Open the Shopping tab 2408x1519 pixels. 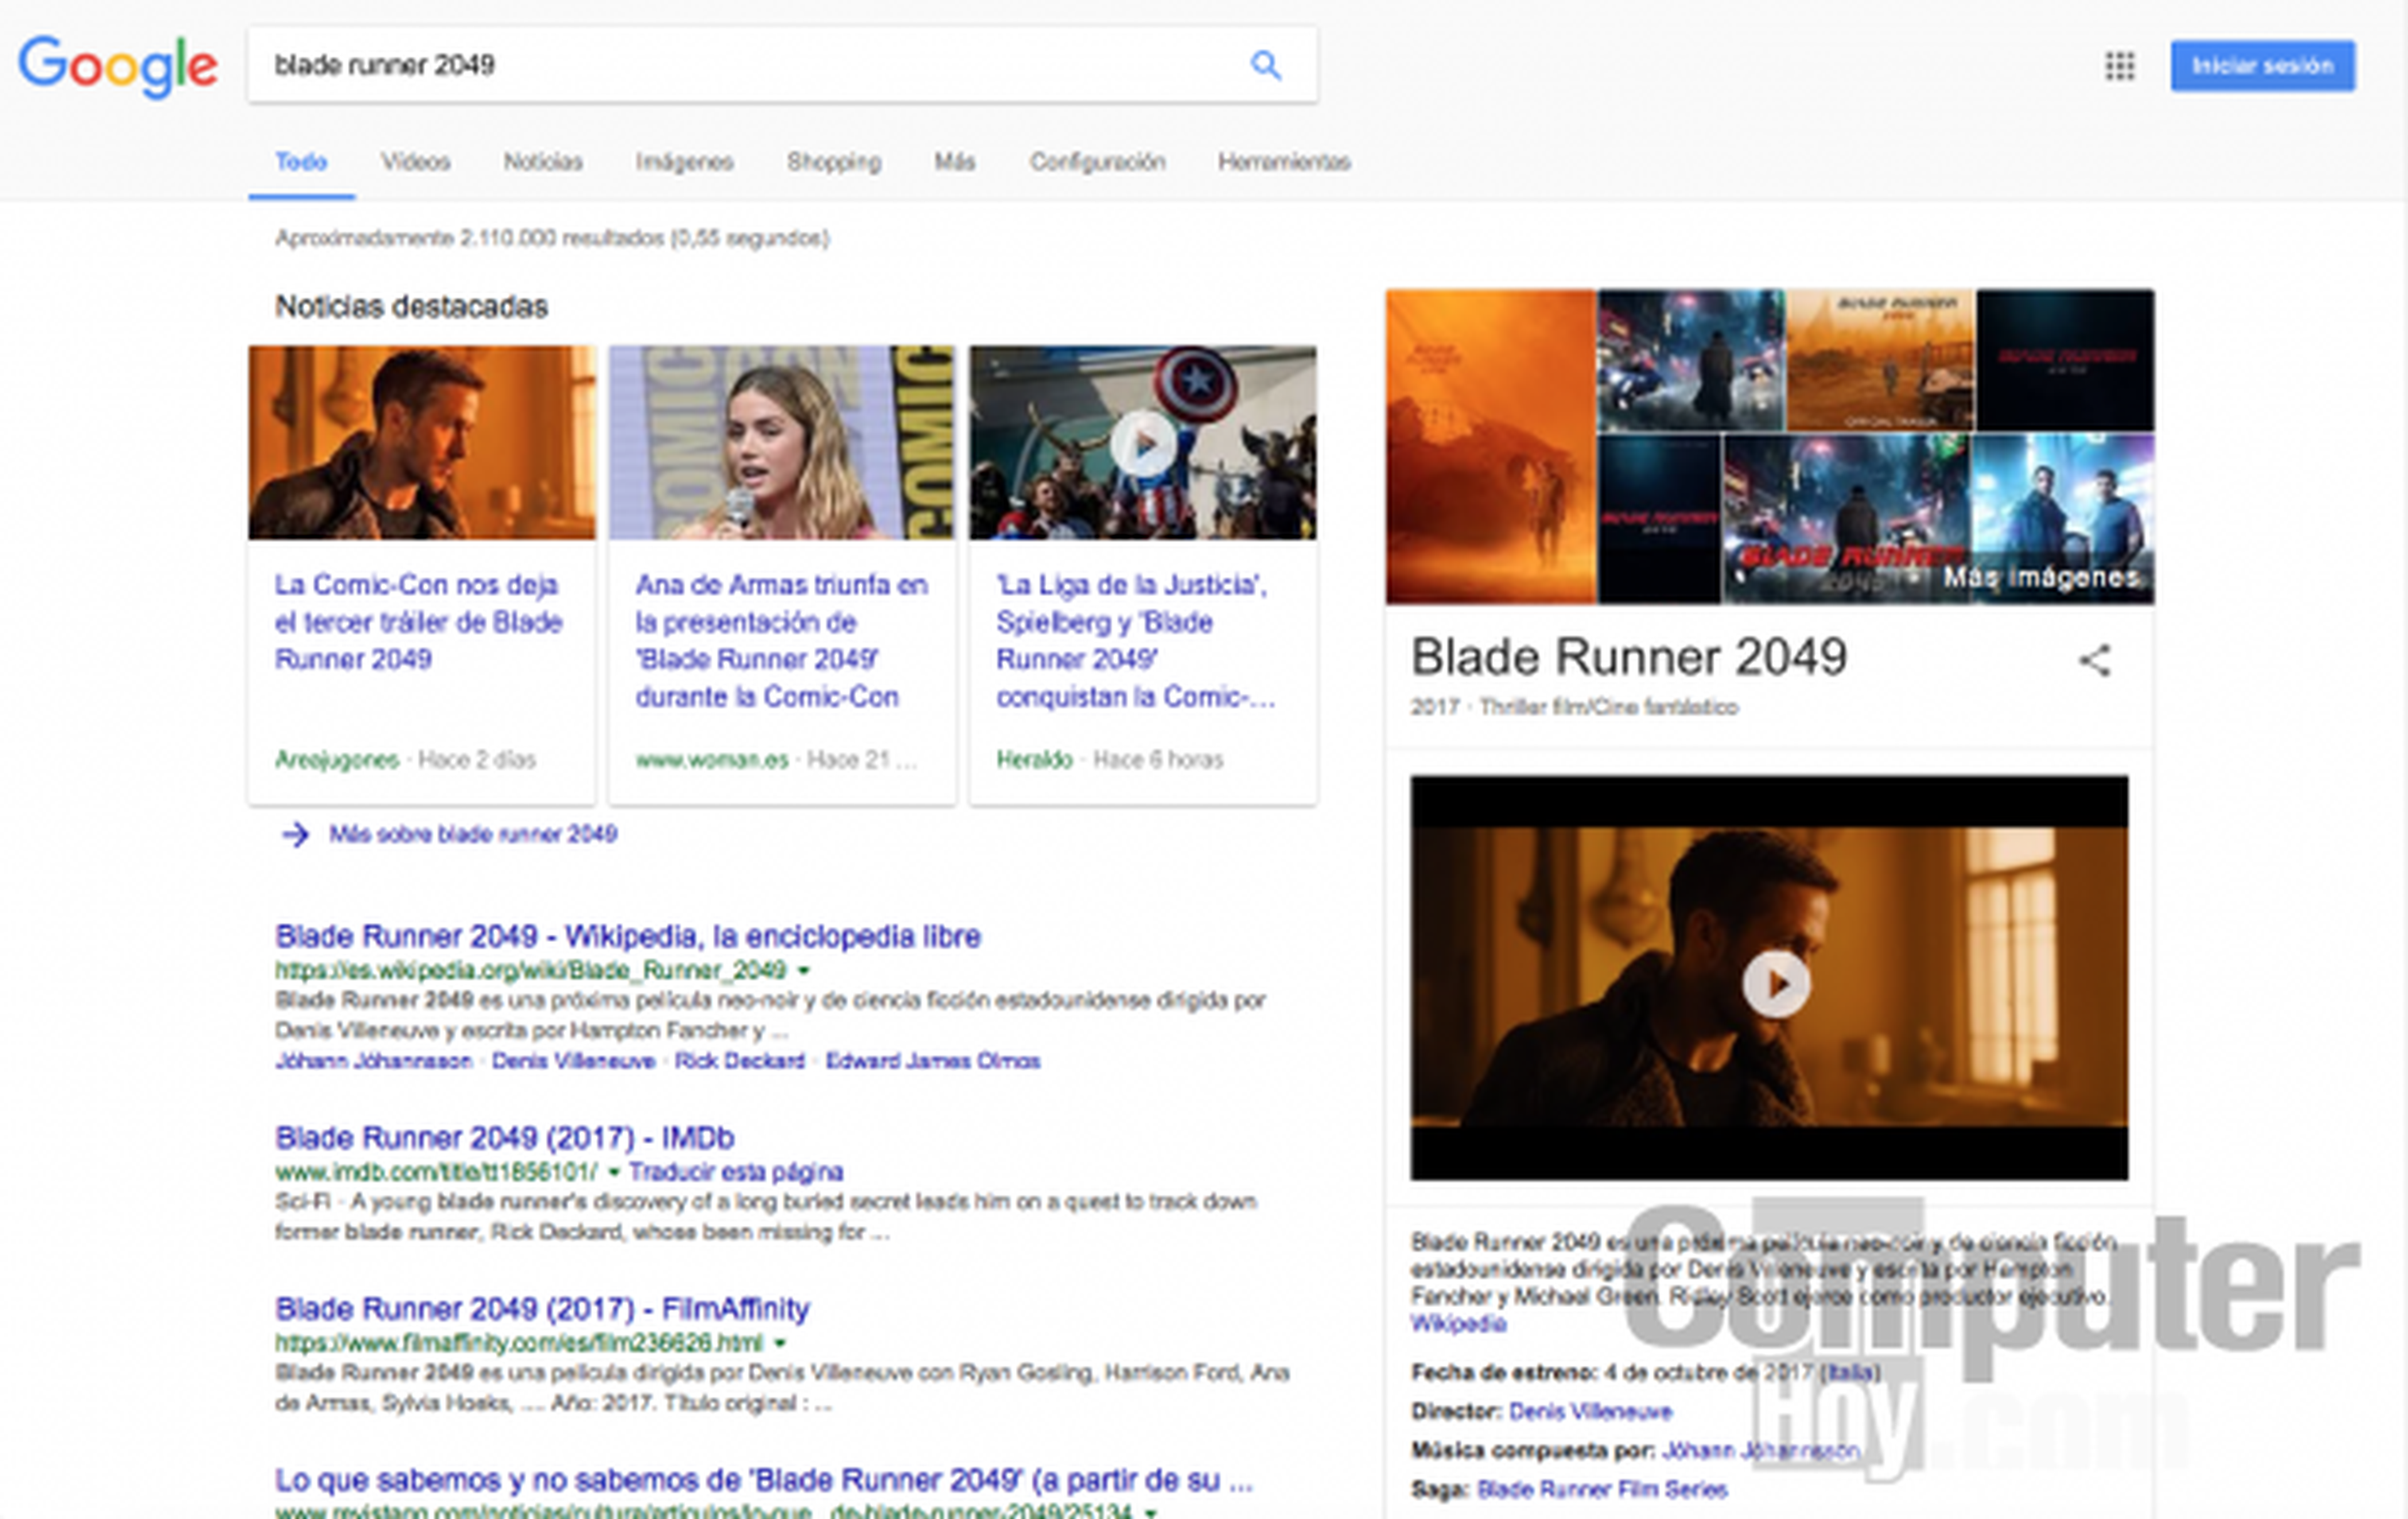point(834,162)
